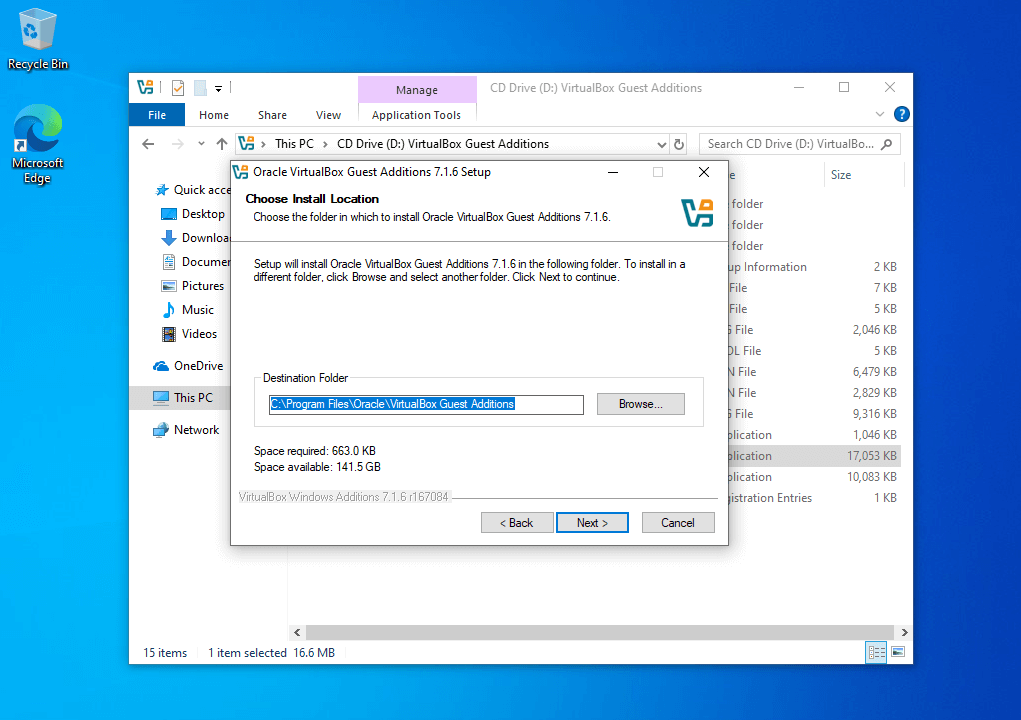Click the This PC breadcrumb in address bar

coord(294,144)
